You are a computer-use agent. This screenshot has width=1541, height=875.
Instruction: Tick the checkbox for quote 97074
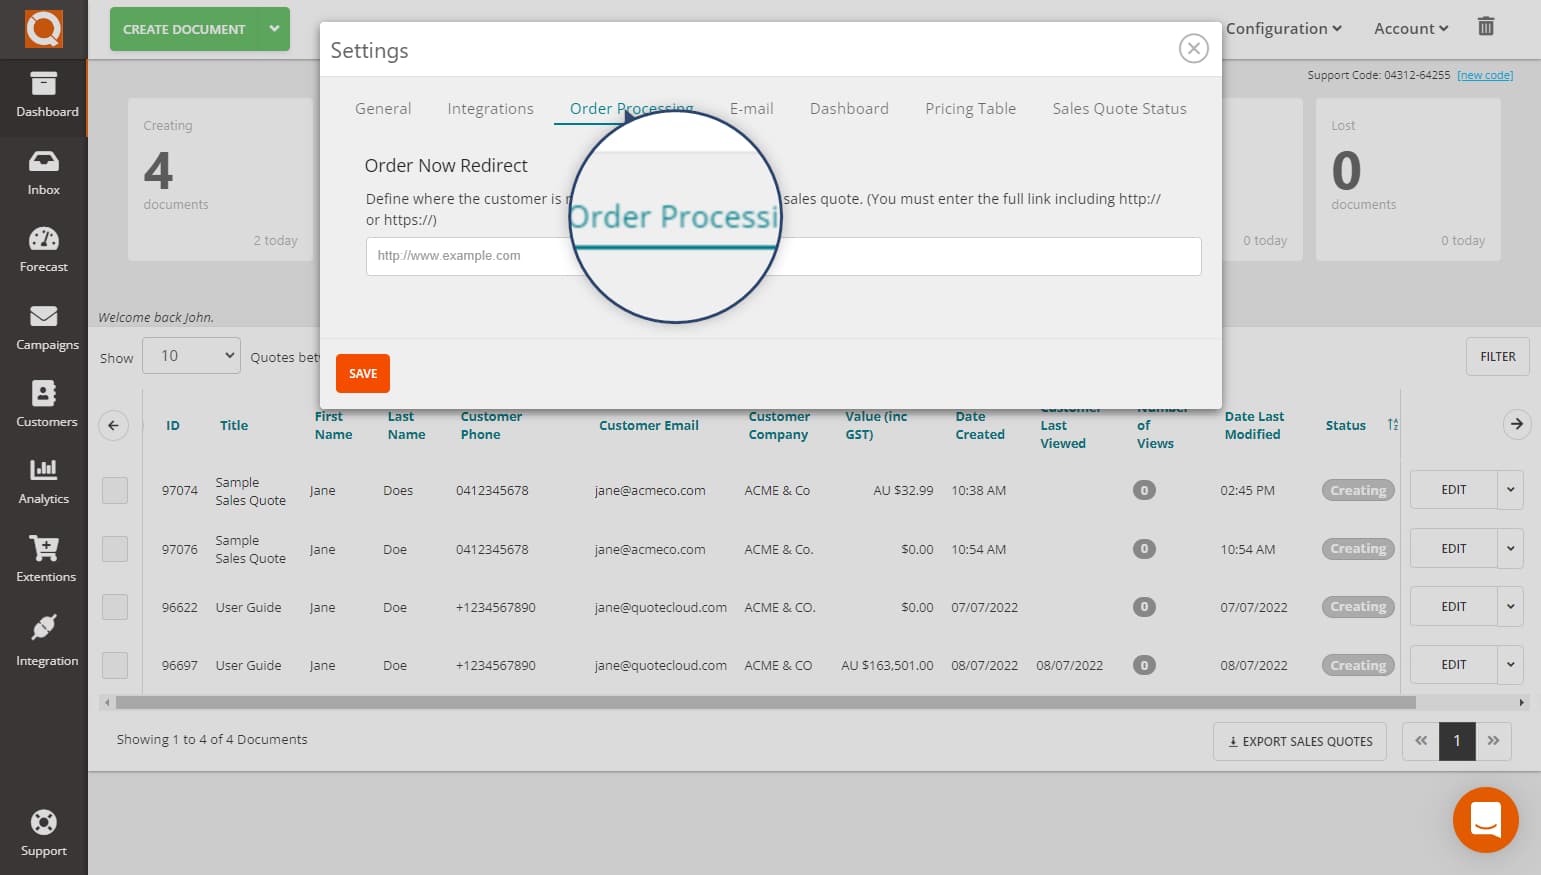coord(115,490)
